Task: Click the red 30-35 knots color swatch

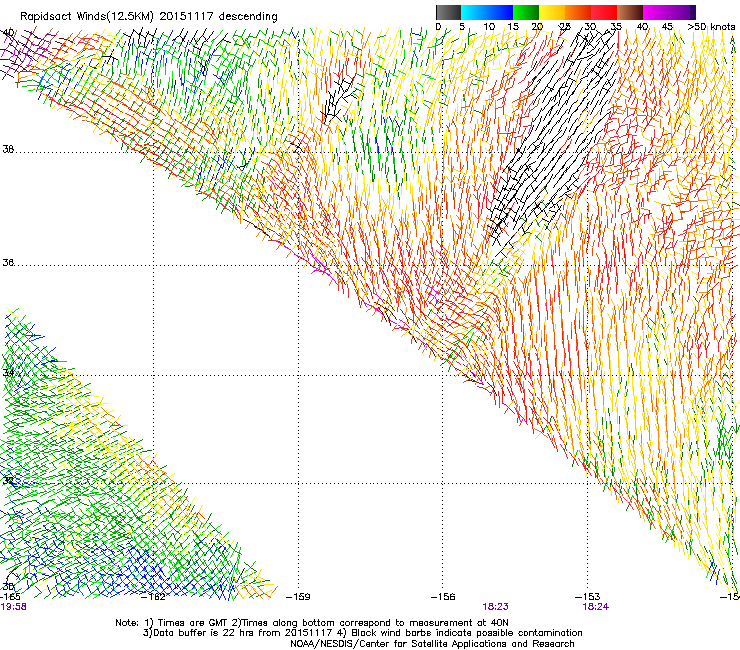Action: click(x=604, y=12)
